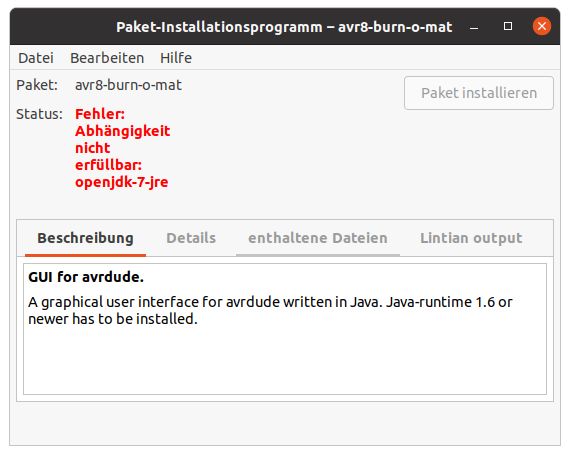570x455 pixels.
Task: Click the window title bar text
Action: (x=284, y=27)
